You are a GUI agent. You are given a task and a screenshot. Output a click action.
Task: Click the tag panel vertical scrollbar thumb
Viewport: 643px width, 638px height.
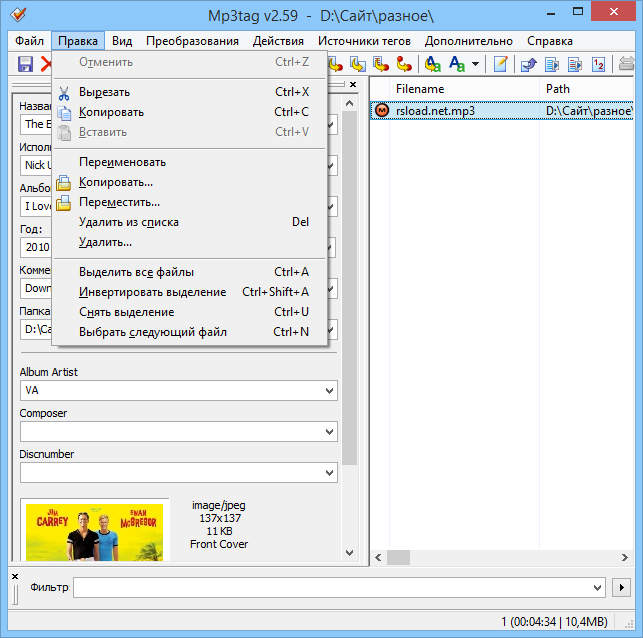coord(349,288)
